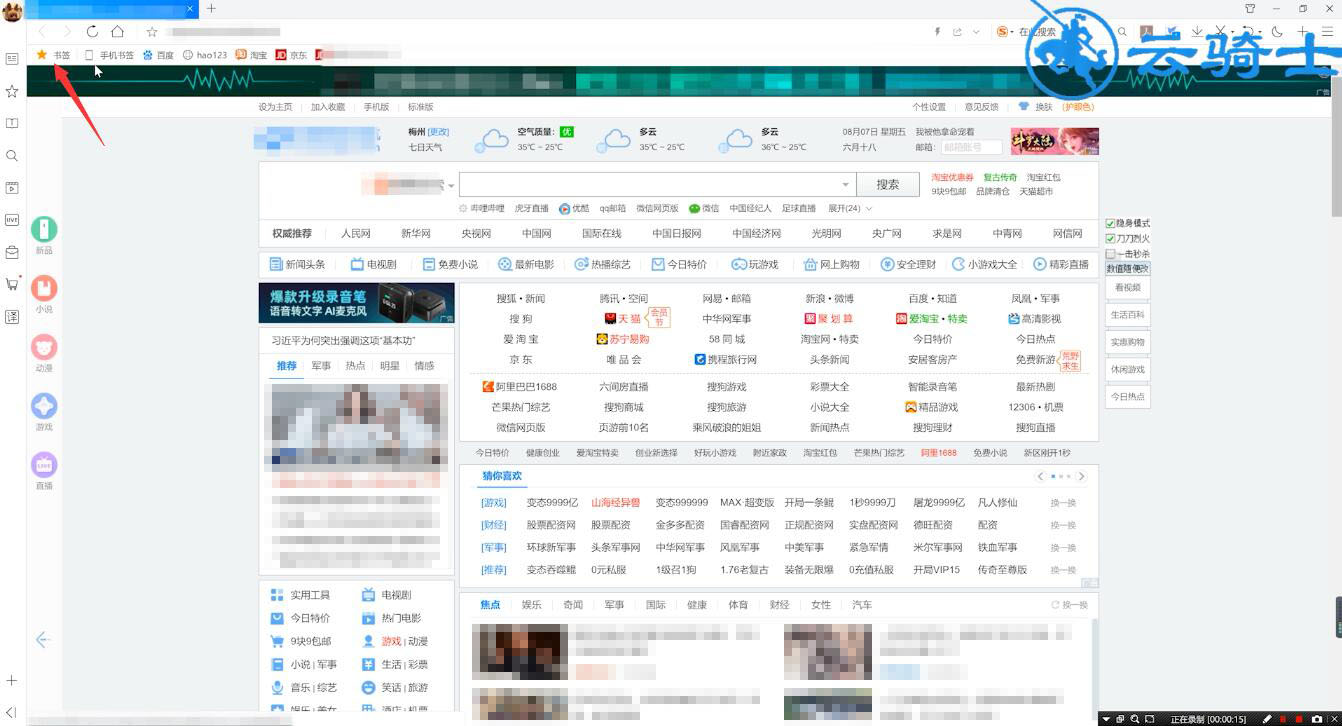Open the sidebar video player icon
The width and height of the screenshot is (1342, 726).
point(12,187)
